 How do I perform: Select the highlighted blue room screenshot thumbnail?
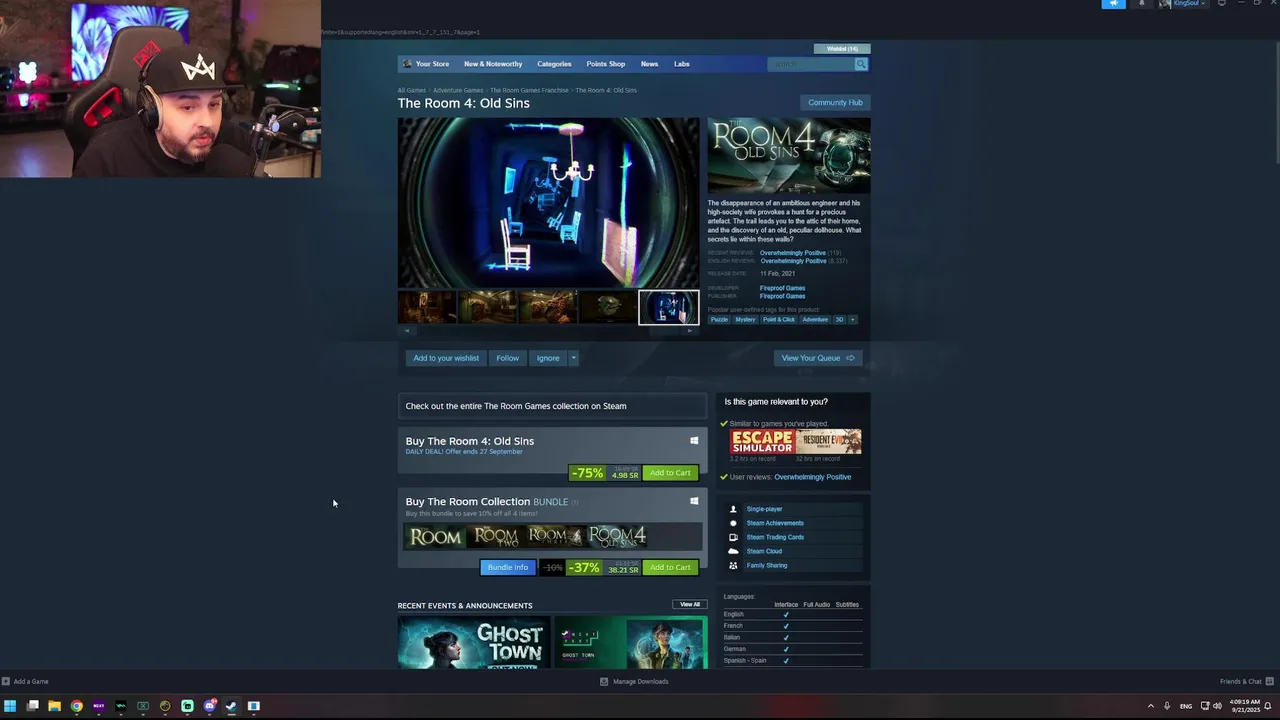669,307
